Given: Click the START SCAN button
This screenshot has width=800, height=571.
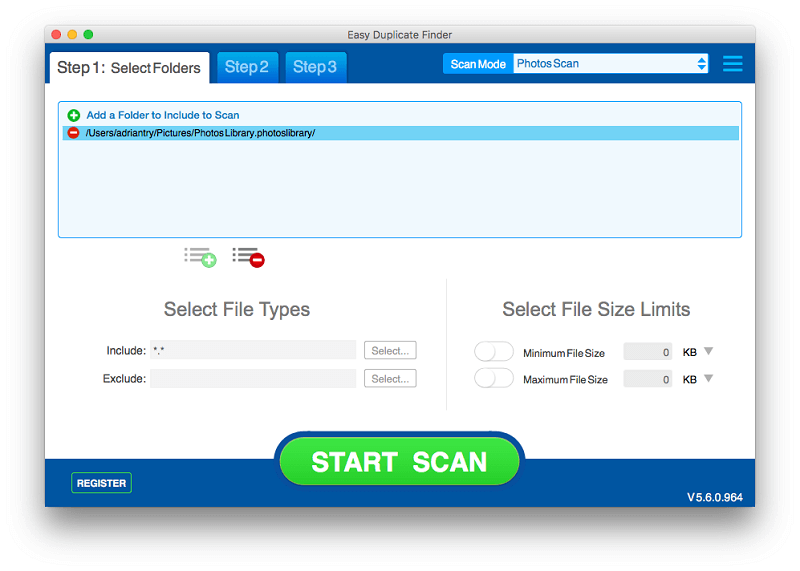Looking at the screenshot, I should coord(399,462).
